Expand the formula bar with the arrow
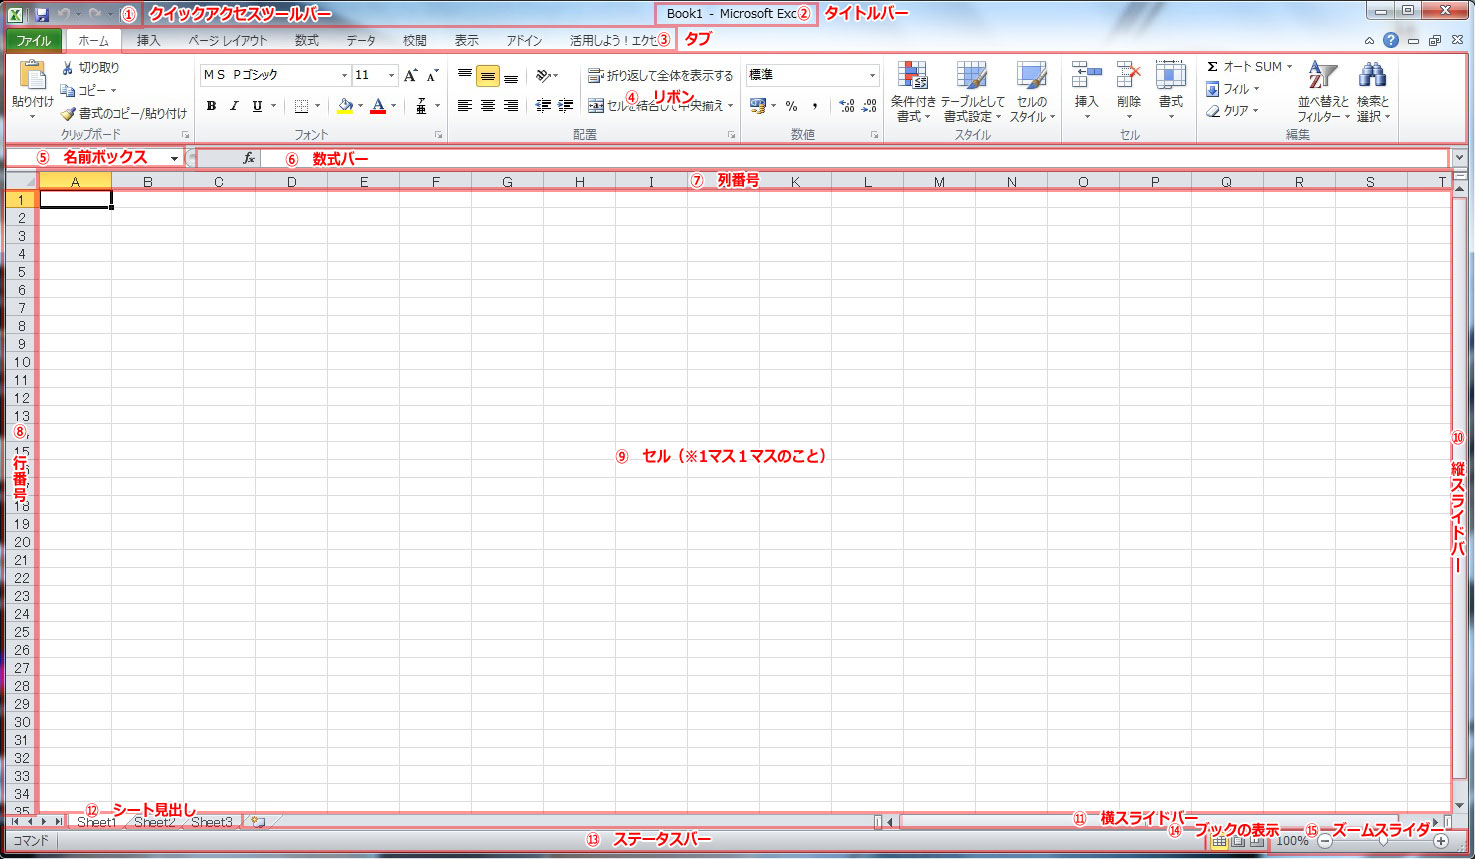 pyautogui.click(x=1459, y=158)
